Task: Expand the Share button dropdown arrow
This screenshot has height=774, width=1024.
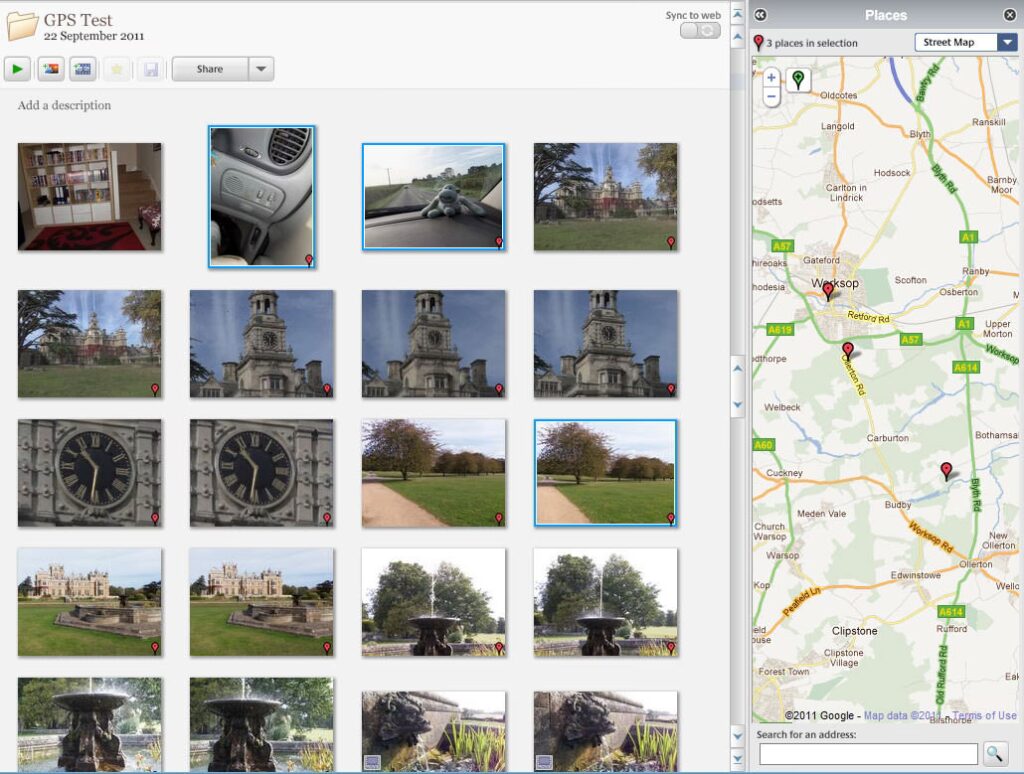Action: (261, 69)
